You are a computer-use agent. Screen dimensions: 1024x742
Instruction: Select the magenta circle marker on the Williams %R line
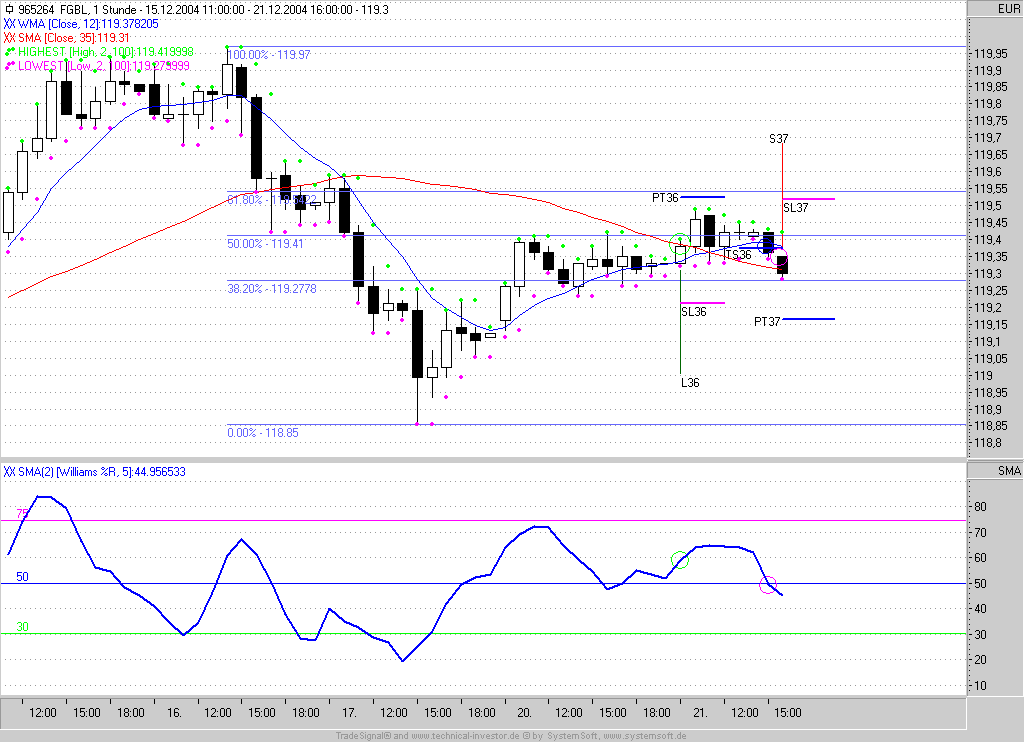pyautogui.click(x=768, y=585)
